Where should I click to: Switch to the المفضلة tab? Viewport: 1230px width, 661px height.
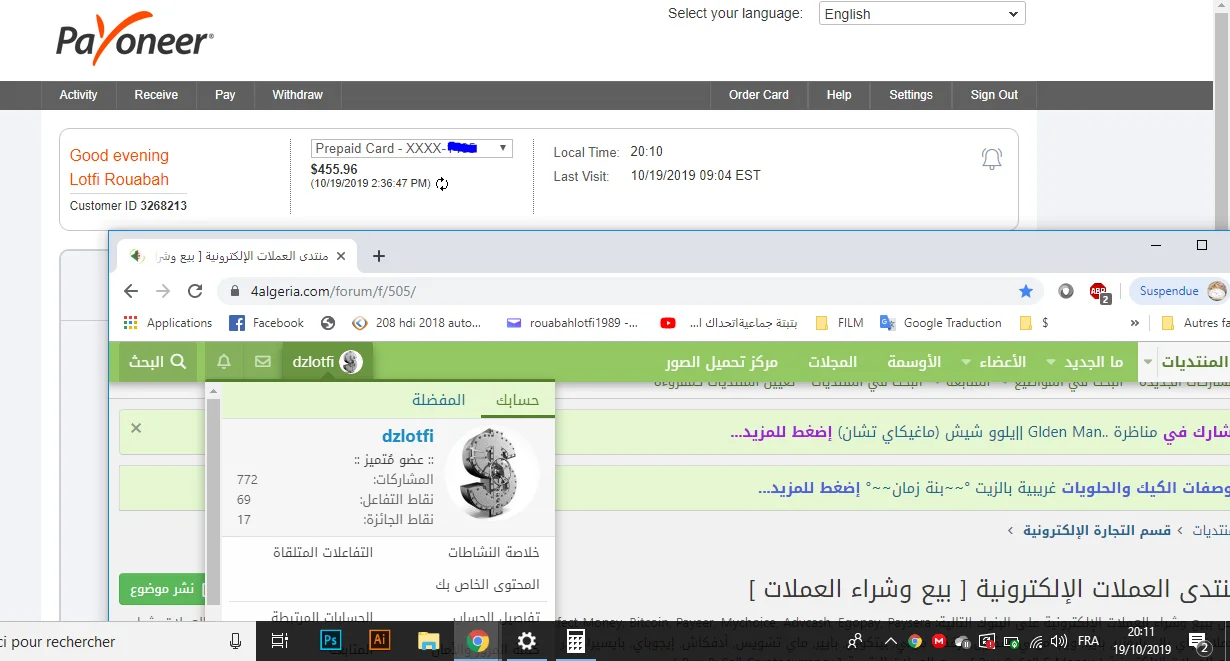pyautogui.click(x=439, y=400)
